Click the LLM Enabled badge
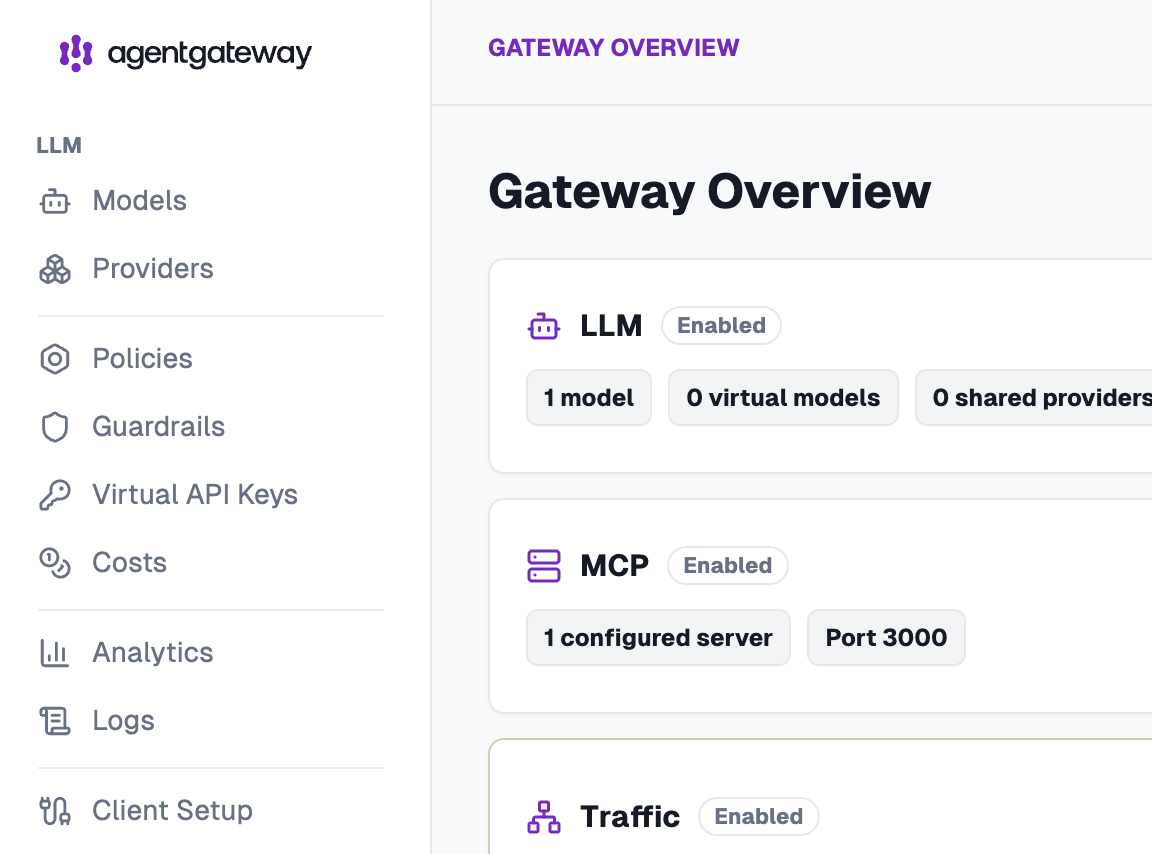This screenshot has height=854, width=1152. tap(721, 326)
